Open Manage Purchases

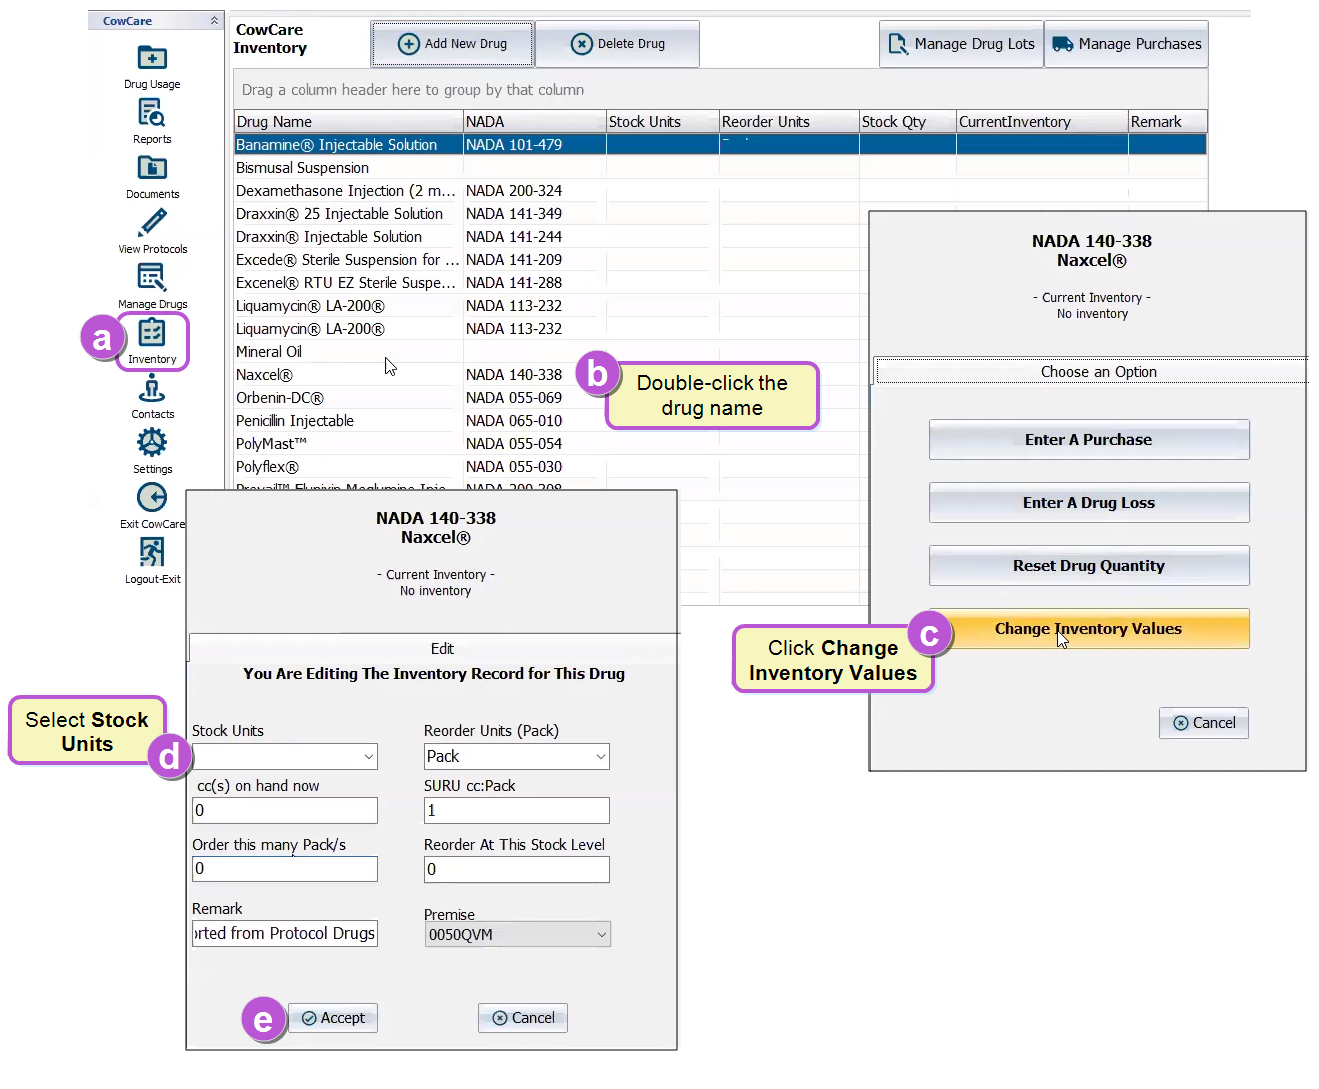coord(1127,44)
